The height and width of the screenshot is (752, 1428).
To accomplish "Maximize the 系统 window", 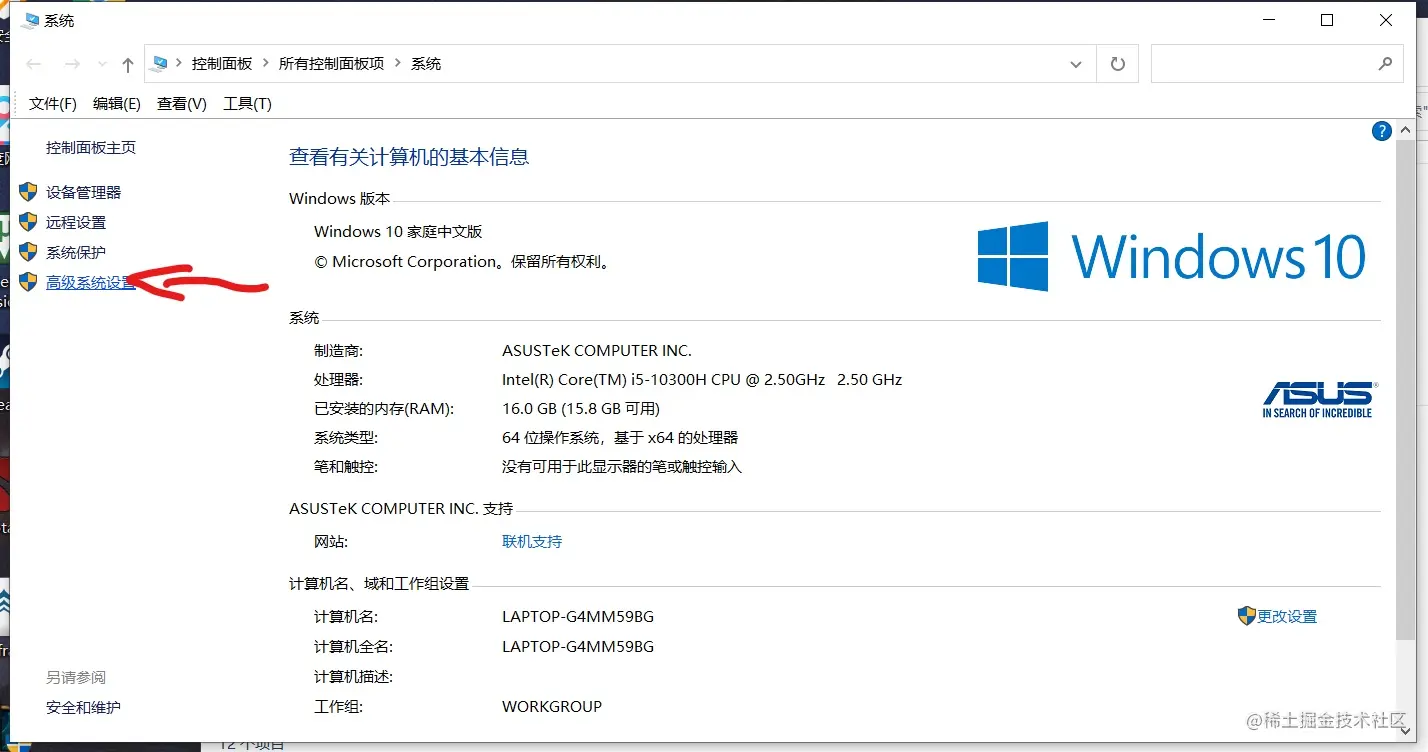I will pyautogui.click(x=1327, y=20).
